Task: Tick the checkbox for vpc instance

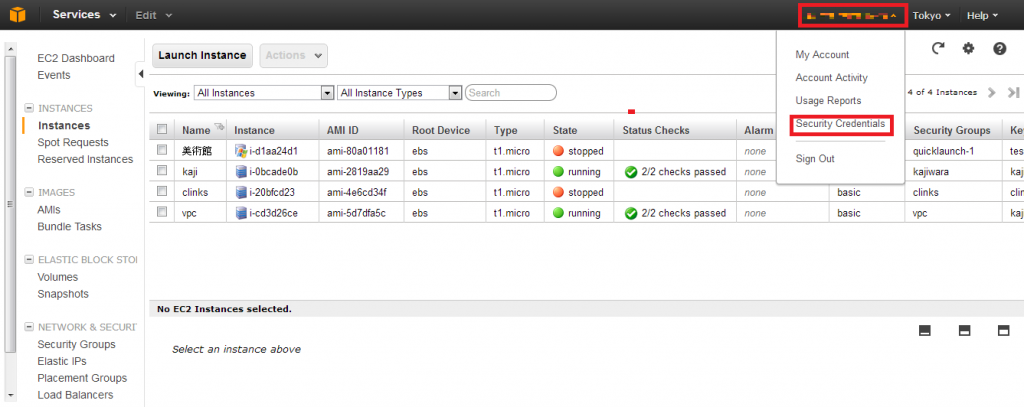Action: pos(162,212)
